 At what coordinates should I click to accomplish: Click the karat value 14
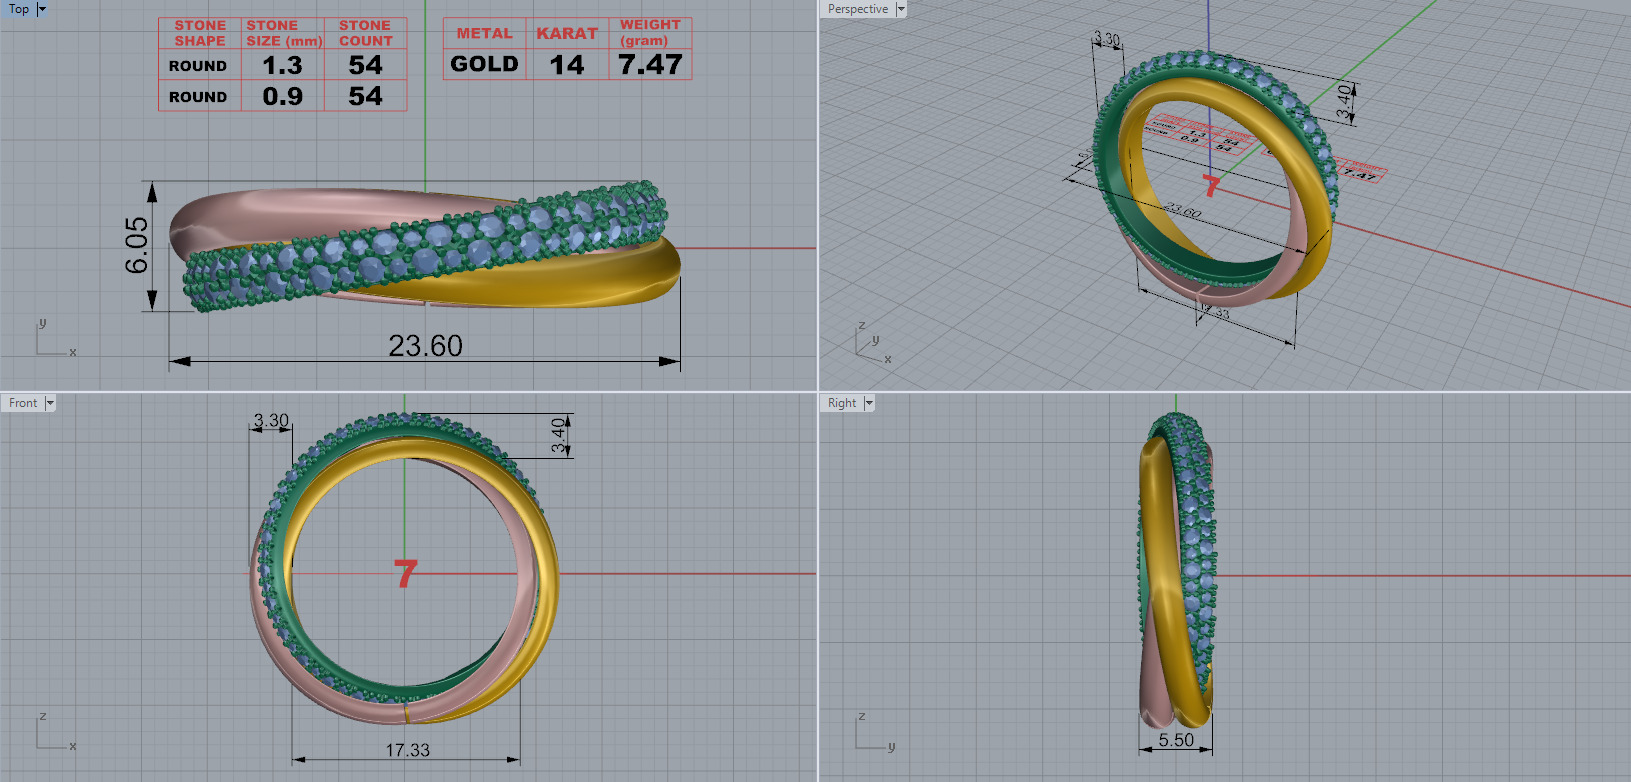pyautogui.click(x=567, y=65)
